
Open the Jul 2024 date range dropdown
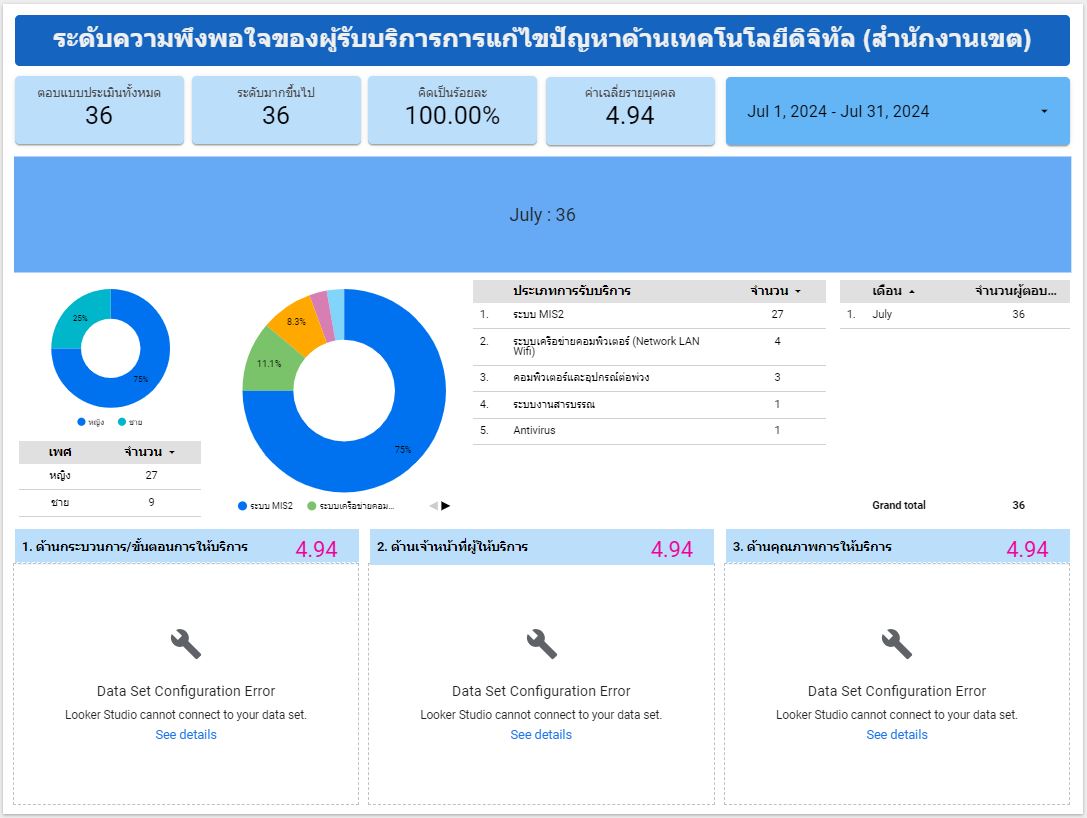pyautogui.click(x=1044, y=112)
